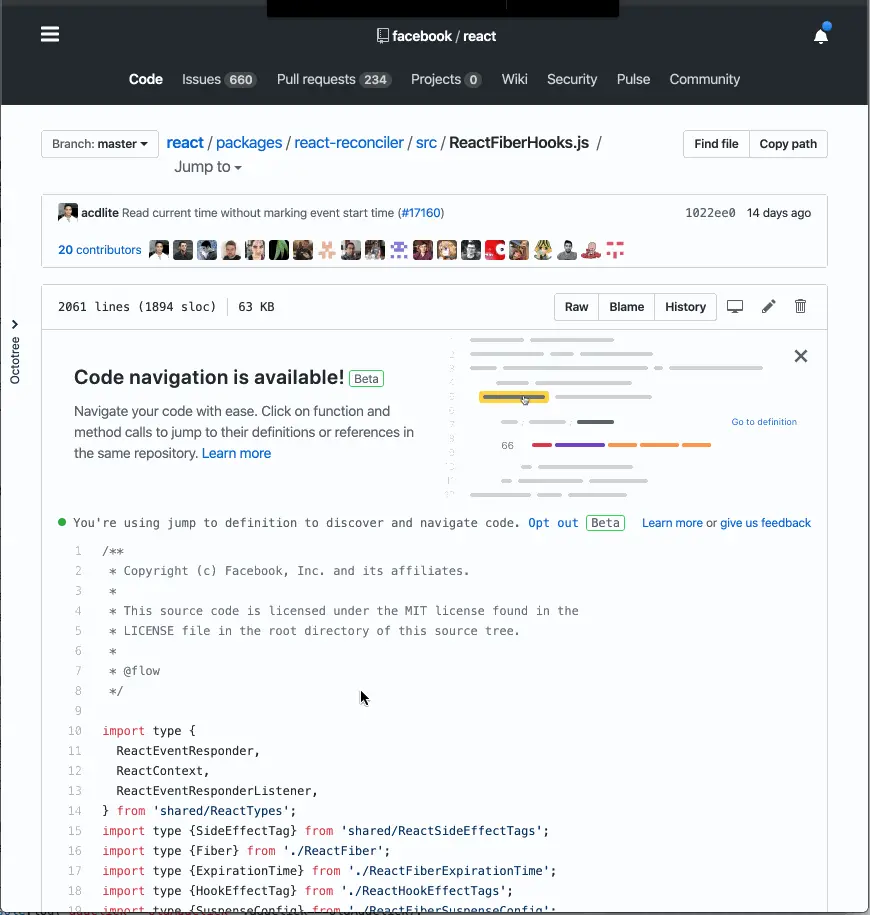
Task: View the Raw file
Action: [x=576, y=307]
